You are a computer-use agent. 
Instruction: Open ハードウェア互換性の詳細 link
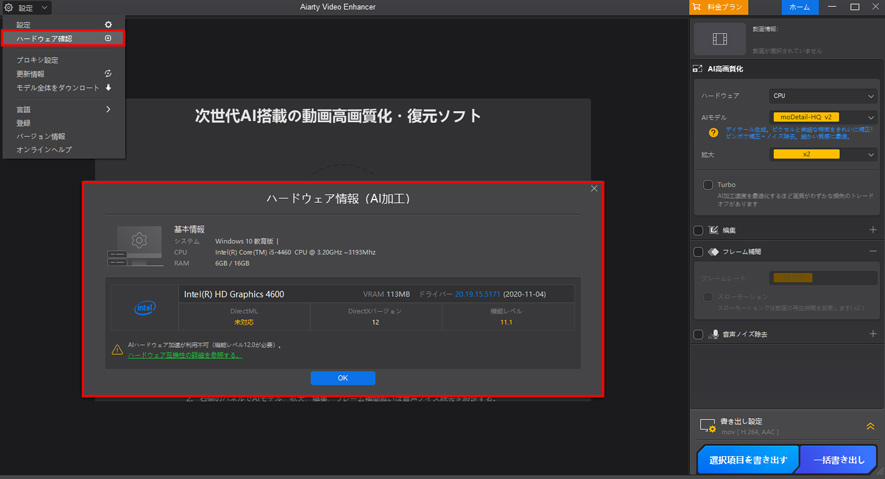[185, 355]
